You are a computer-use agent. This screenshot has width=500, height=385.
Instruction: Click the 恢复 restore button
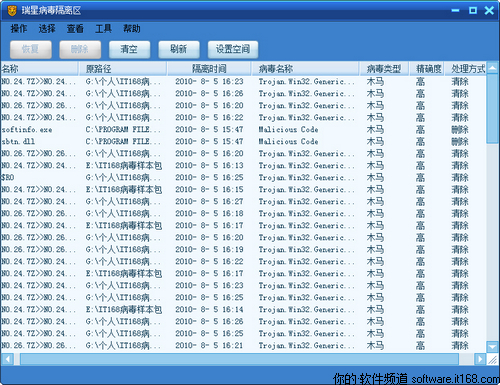coord(31,49)
